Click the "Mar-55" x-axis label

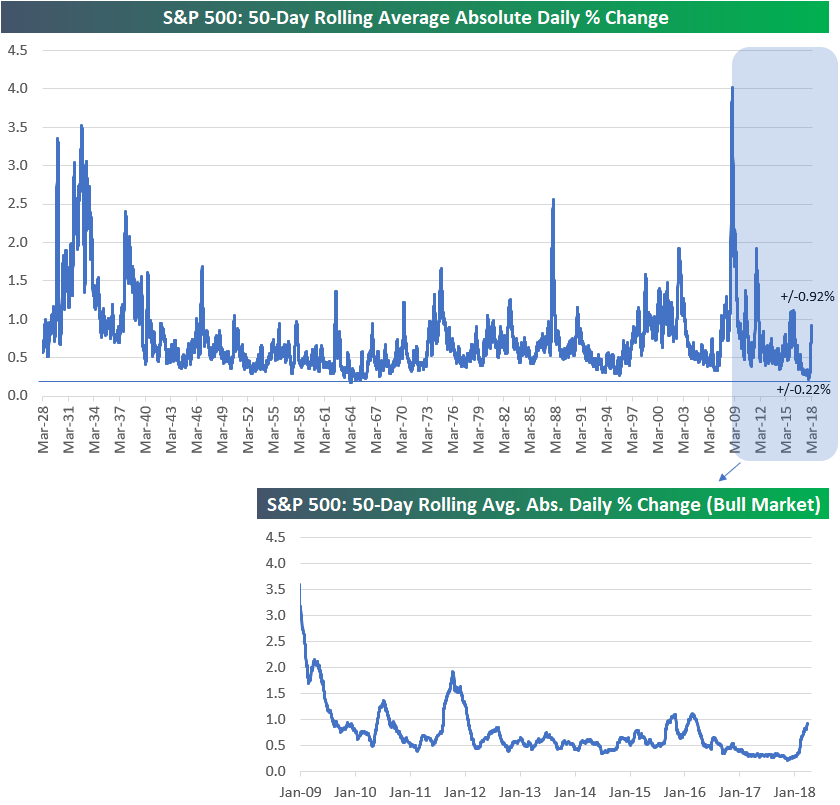(x=274, y=430)
